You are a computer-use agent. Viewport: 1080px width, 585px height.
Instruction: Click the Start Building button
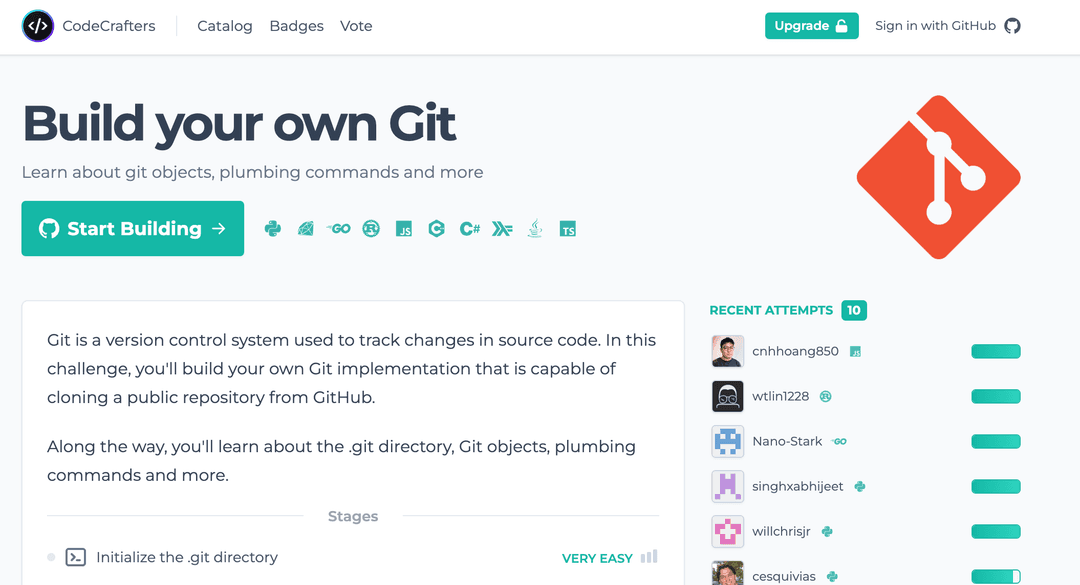[x=133, y=229]
